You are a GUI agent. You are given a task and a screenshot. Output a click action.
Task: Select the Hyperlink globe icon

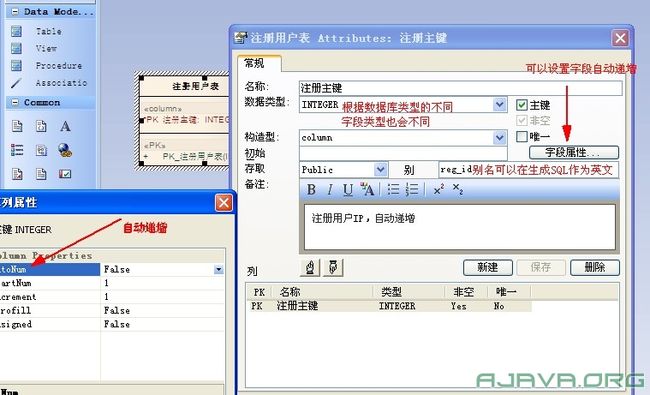65,150
